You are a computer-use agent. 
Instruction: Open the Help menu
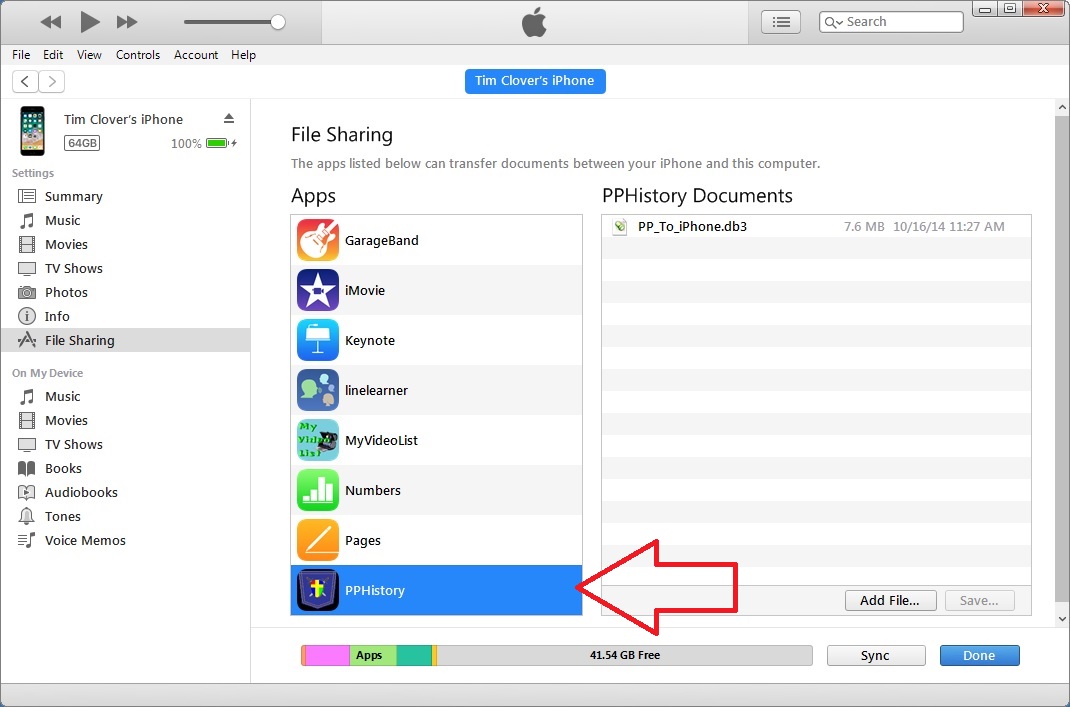(x=244, y=55)
